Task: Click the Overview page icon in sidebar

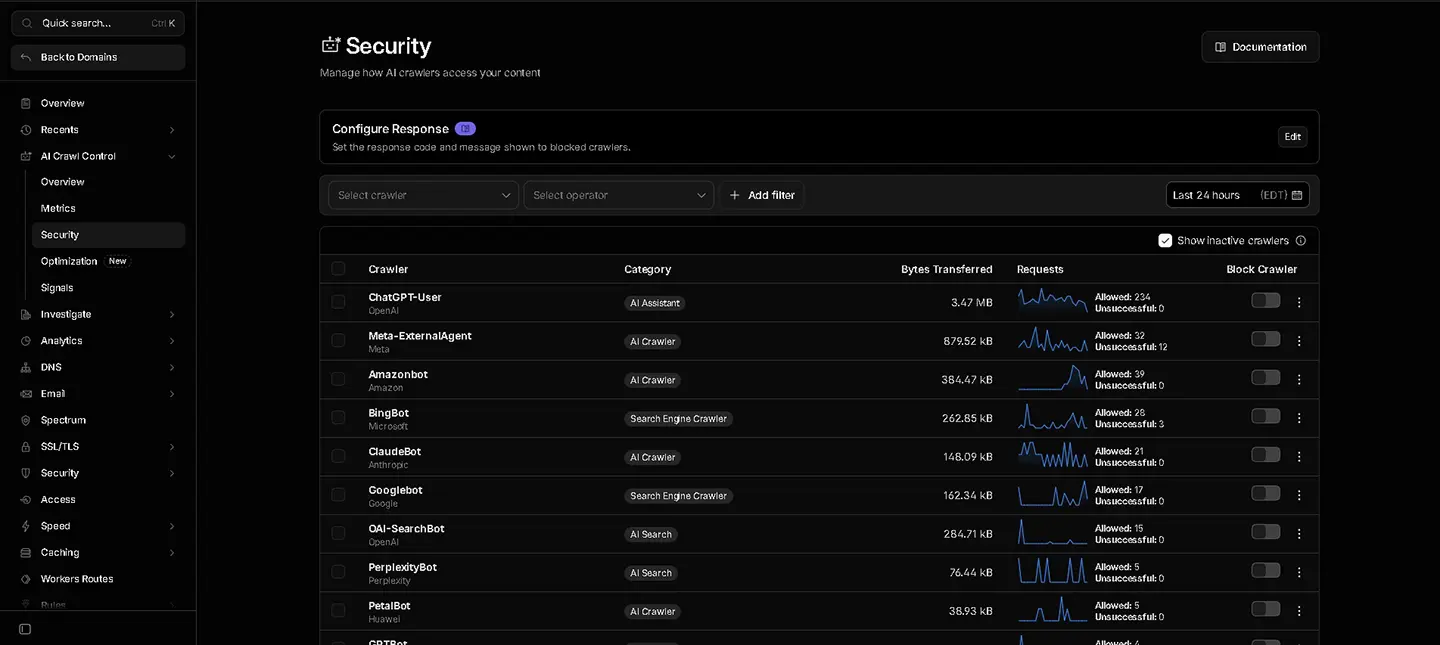Action: click(26, 103)
